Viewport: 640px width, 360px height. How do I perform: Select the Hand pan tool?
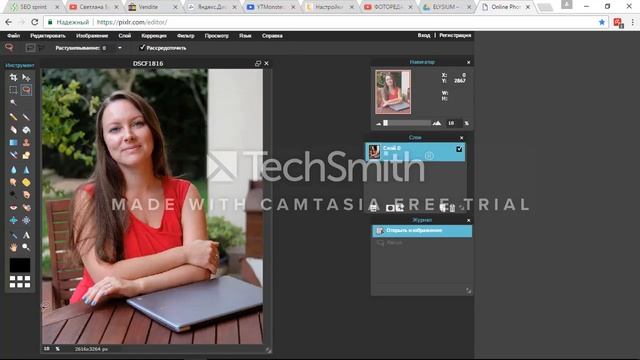pos(13,247)
